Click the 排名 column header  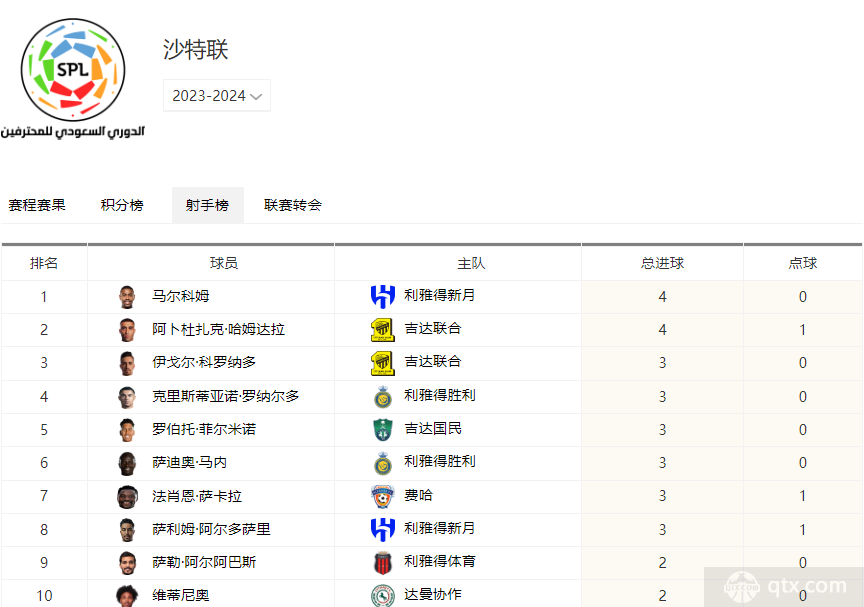point(44,263)
